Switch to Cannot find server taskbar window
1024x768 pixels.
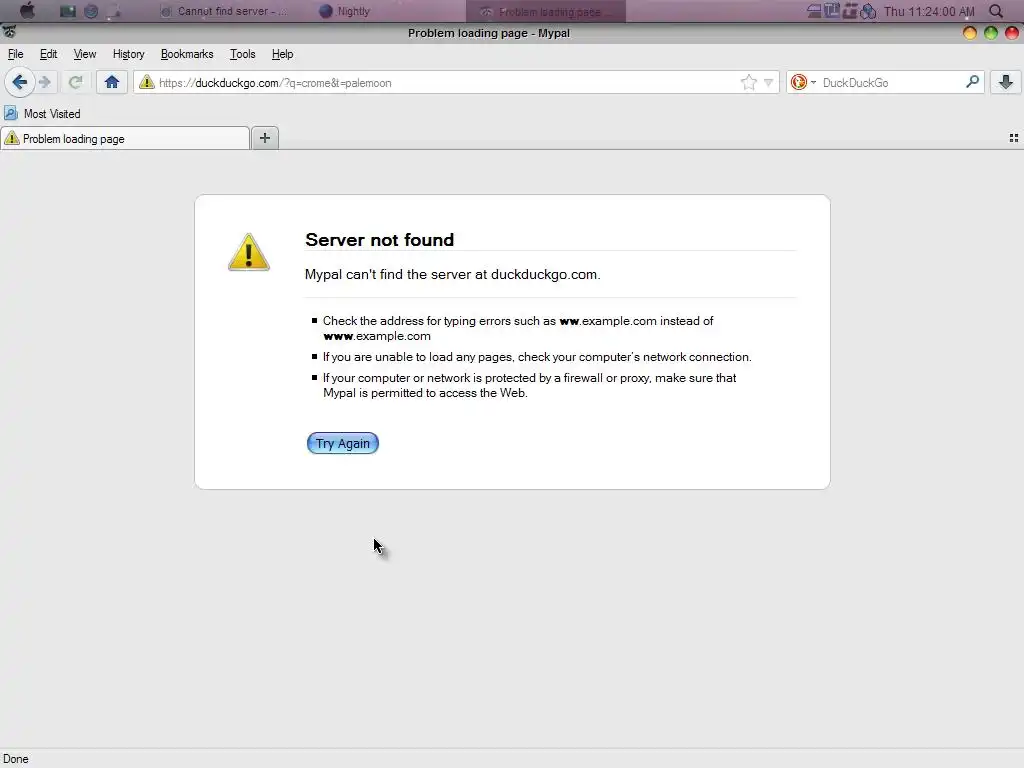[x=224, y=11]
